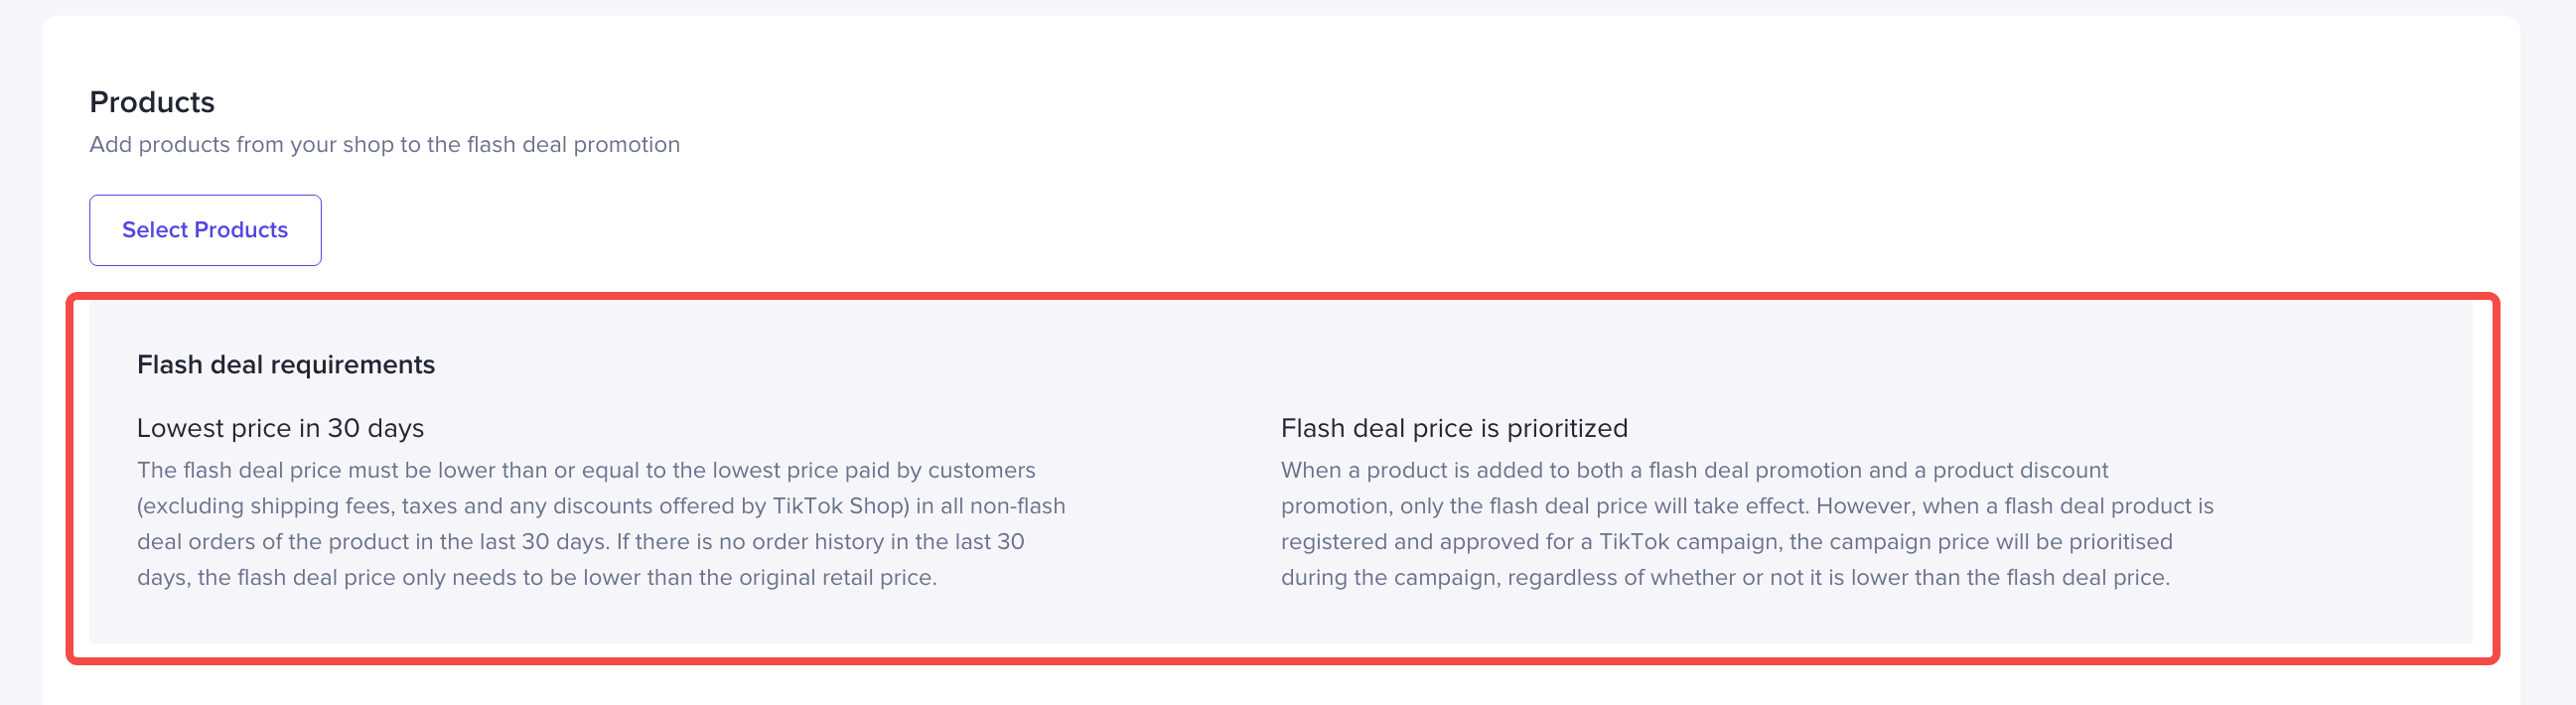Click the line starting 'deal orders of the product'
This screenshot has width=2576, height=705.
coord(580,542)
